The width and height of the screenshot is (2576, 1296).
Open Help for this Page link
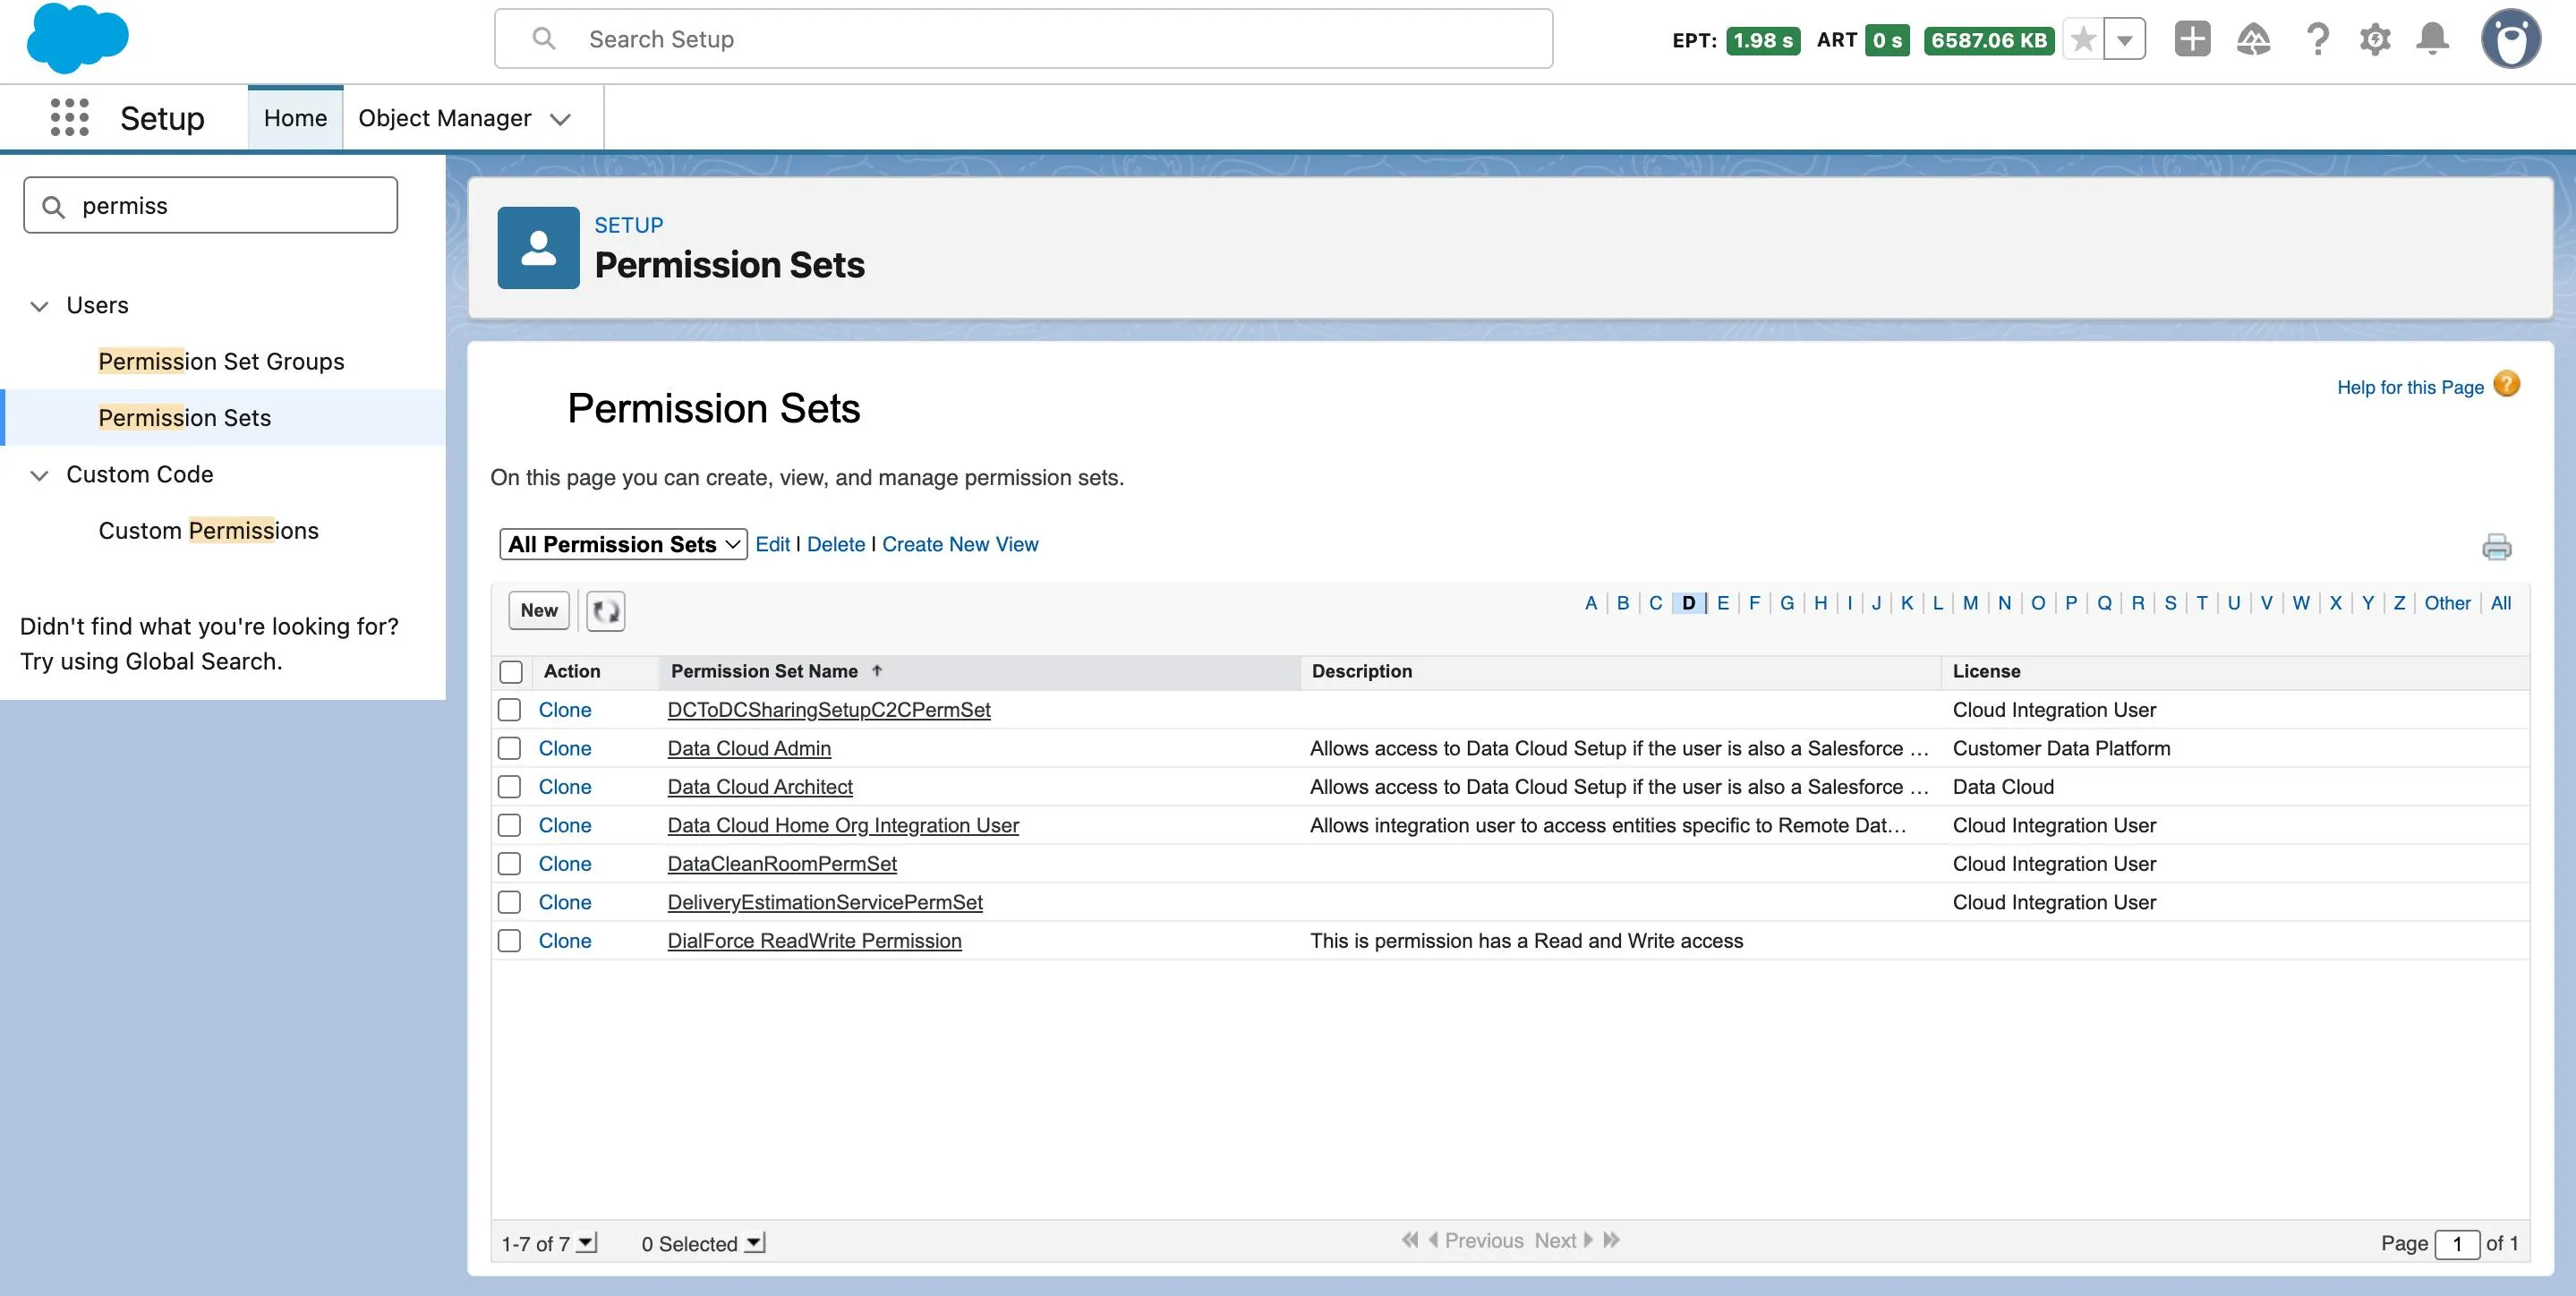pyautogui.click(x=2410, y=387)
